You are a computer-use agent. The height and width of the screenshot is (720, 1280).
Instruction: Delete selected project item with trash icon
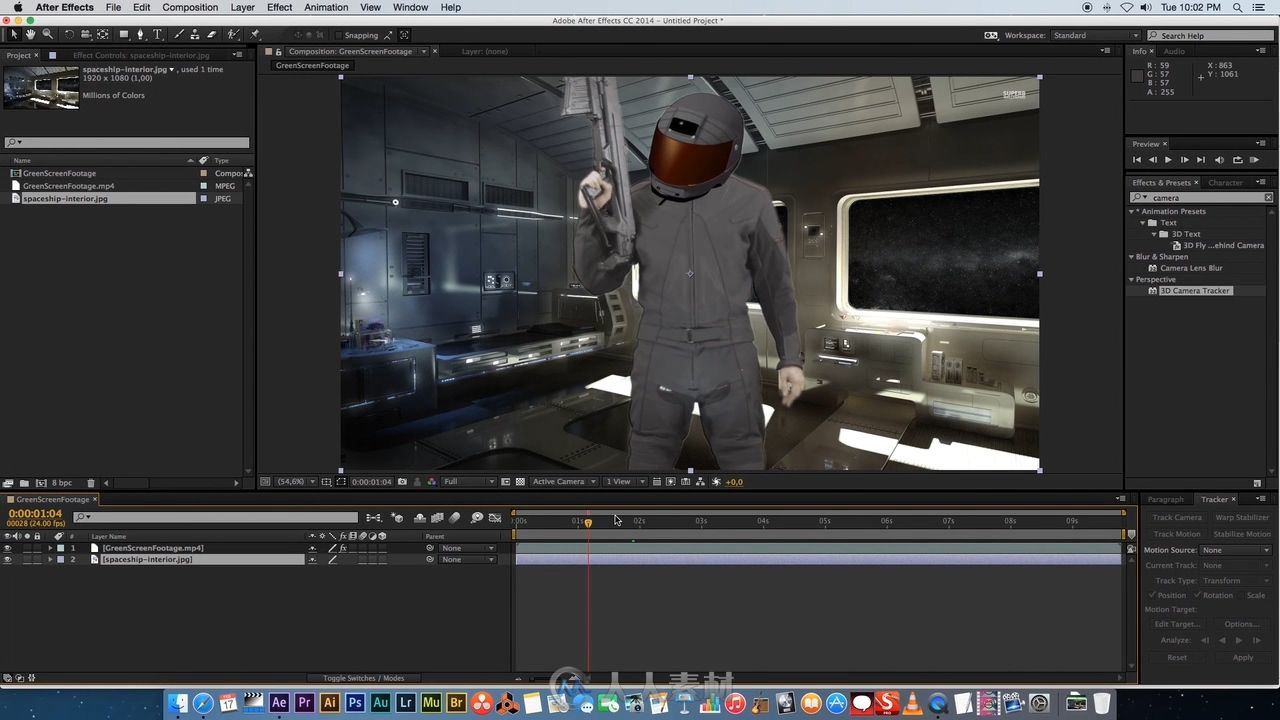(91, 483)
